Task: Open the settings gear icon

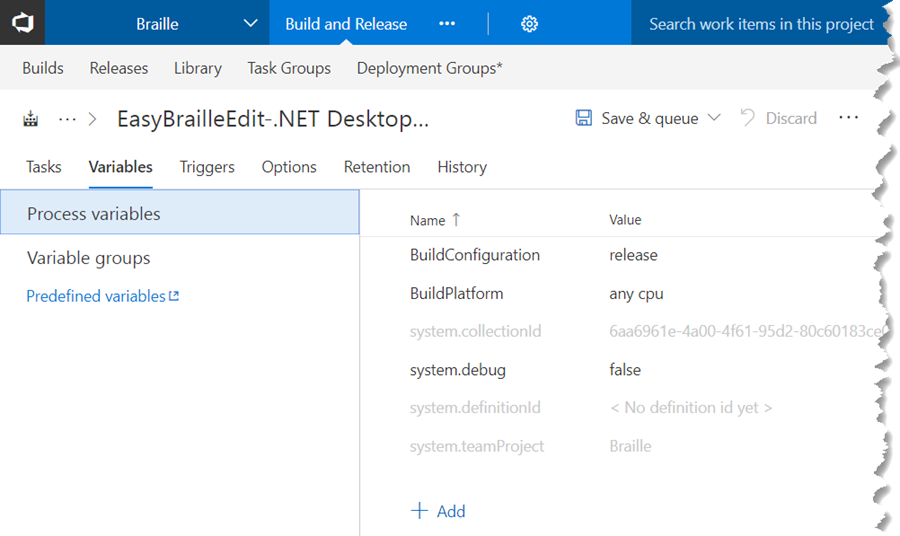Action: coord(530,24)
